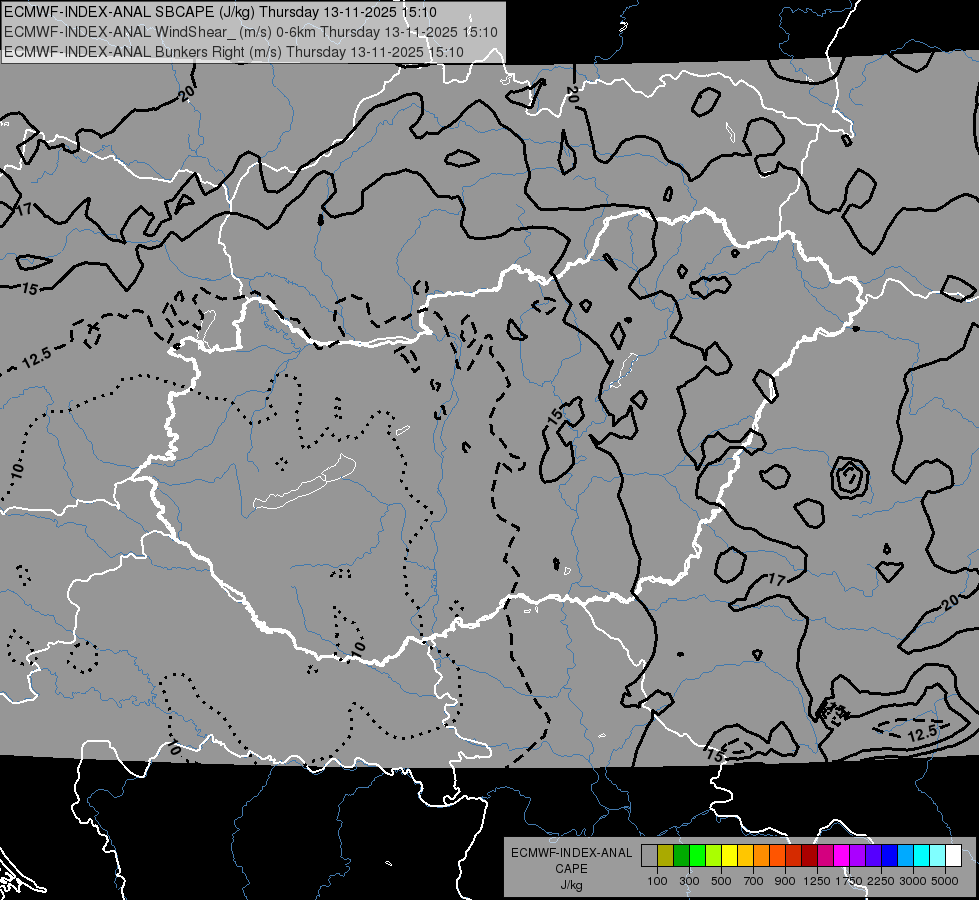Image resolution: width=979 pixels, height=900 pixels.
Task: Click the 500 legend value
Action: [x=721, y=881]
